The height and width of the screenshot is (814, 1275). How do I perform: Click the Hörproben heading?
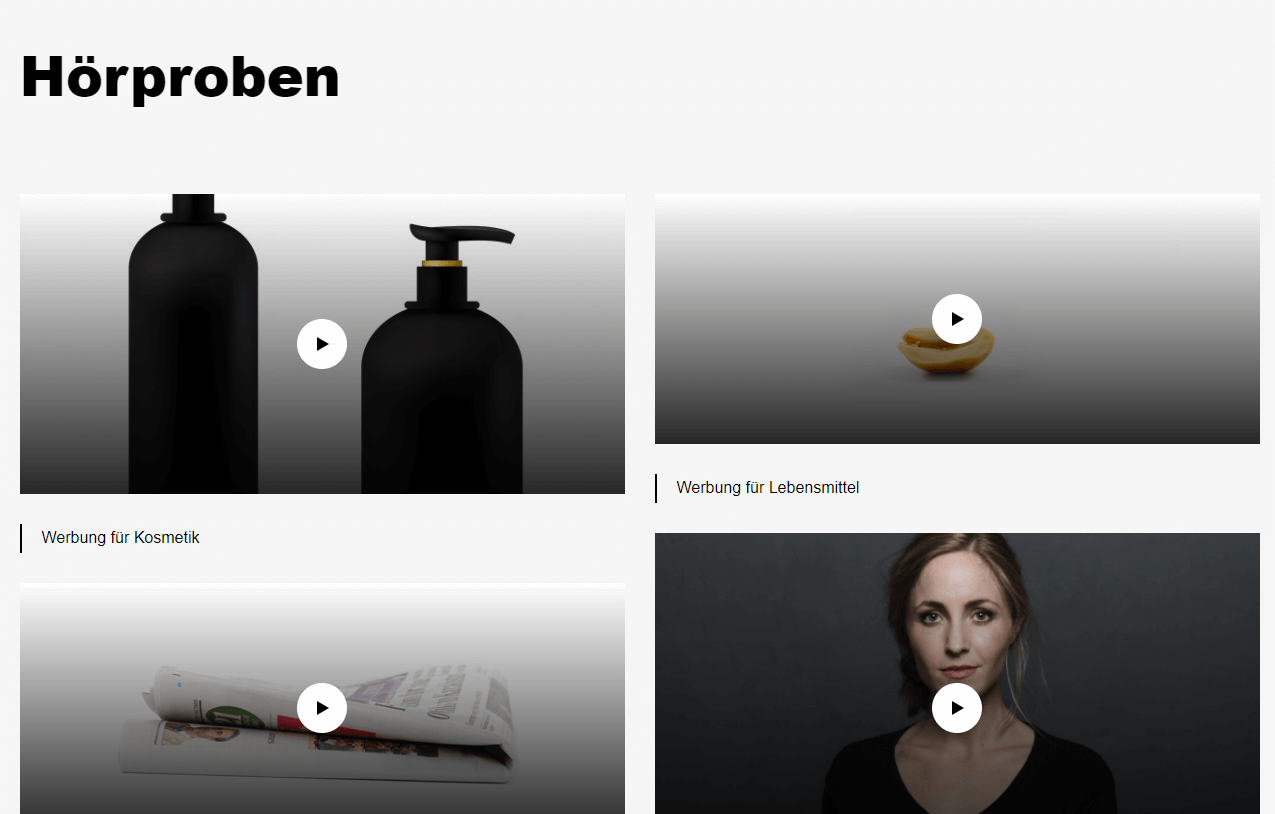[x=180, y=76]
